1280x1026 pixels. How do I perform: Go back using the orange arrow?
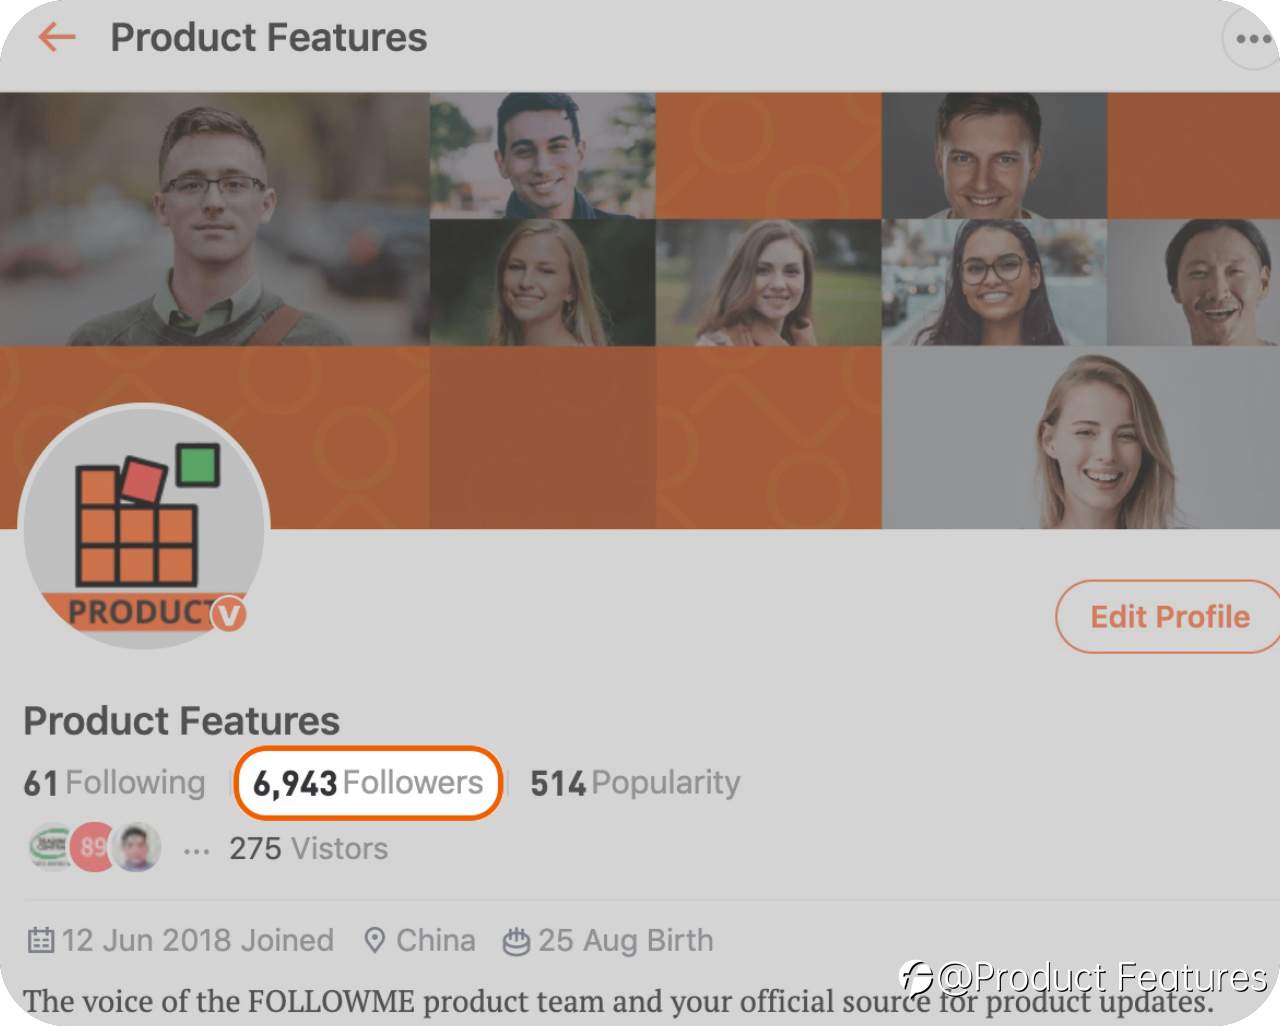pyautogui.click(x=57, y=38)
